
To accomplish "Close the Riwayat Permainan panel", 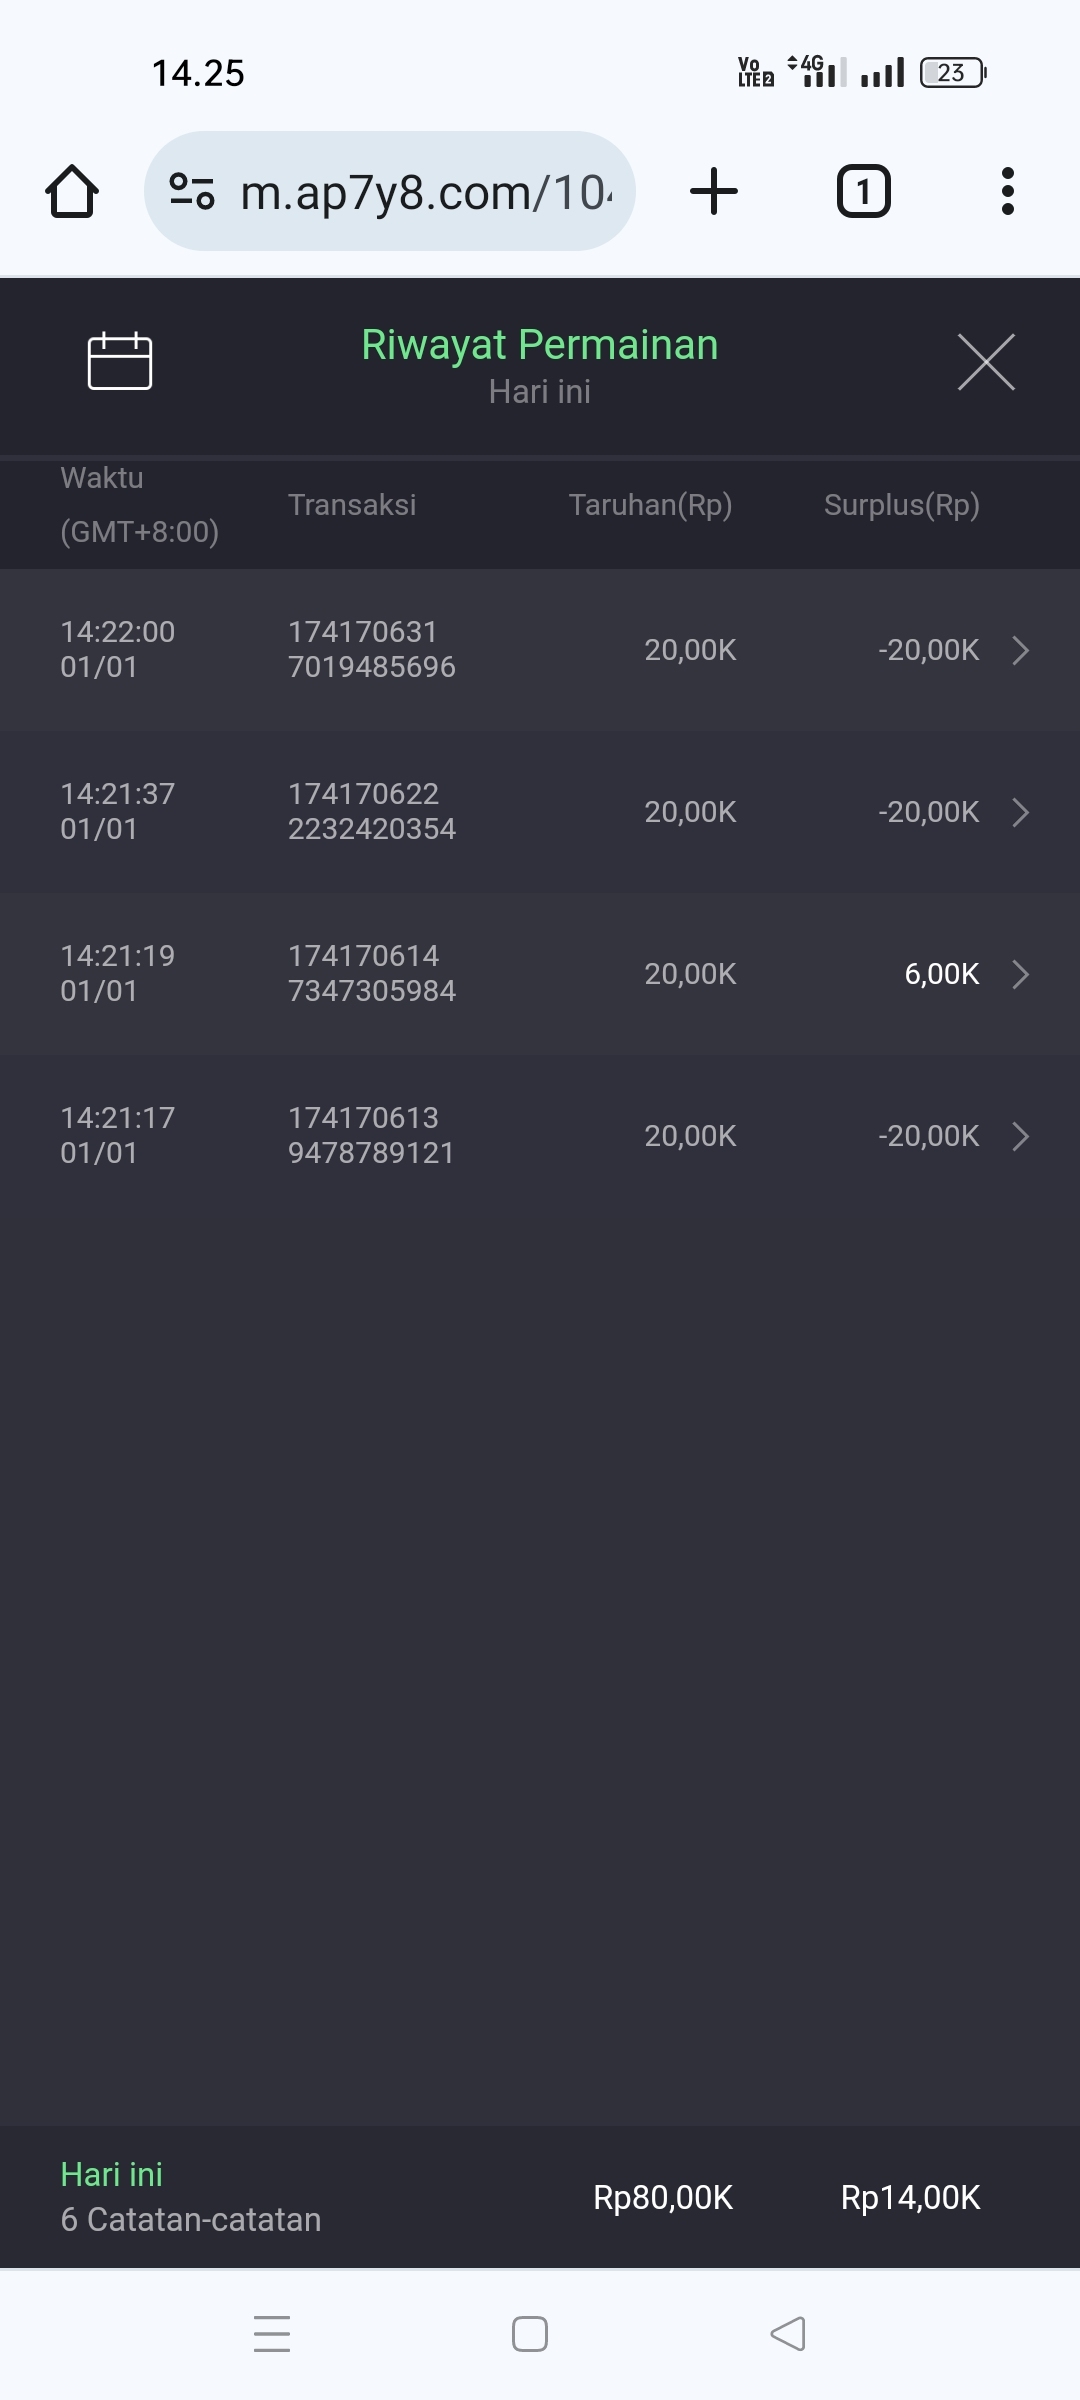I will pyautogui.click(x=986, y=362).
